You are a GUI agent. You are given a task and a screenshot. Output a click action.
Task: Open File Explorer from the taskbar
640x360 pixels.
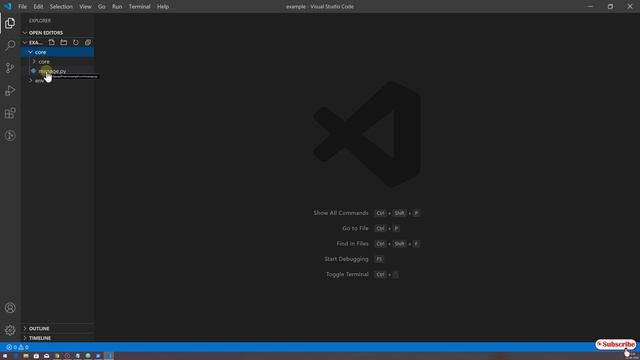(x=26, y=356)
